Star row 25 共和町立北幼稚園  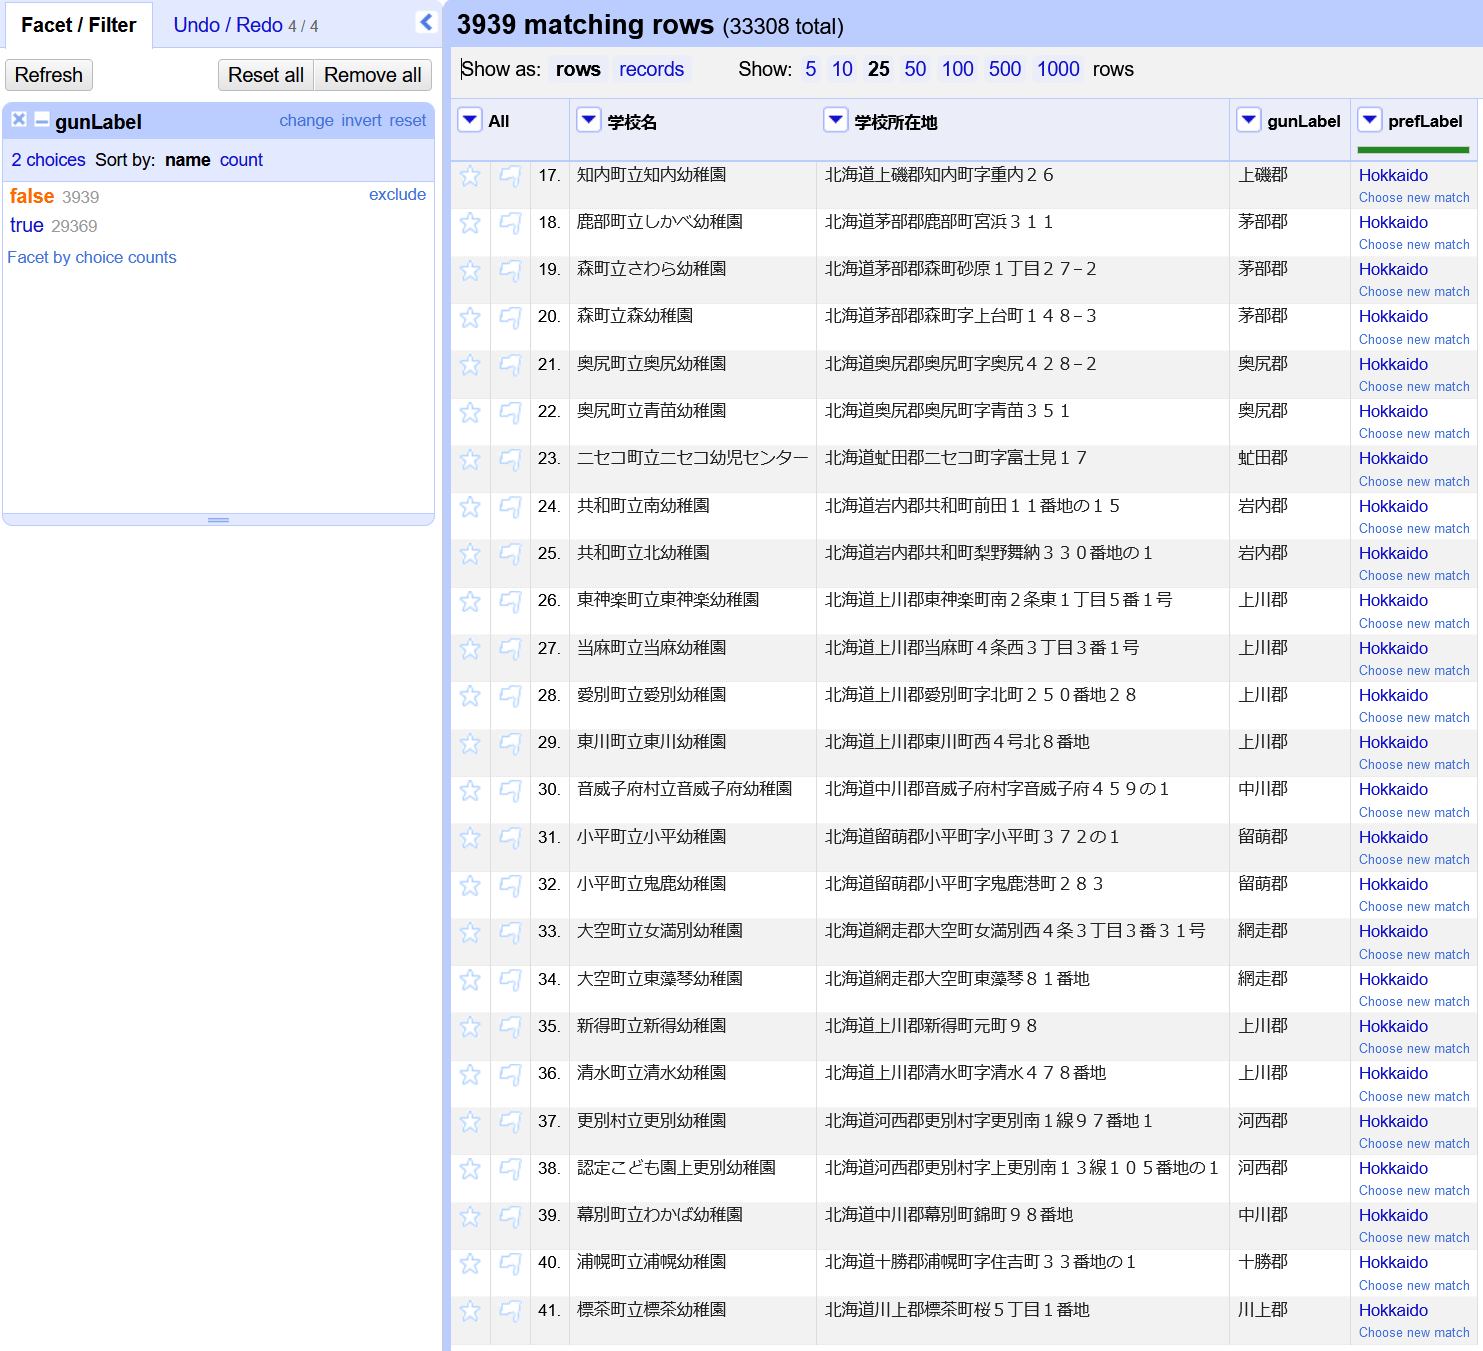470,555
